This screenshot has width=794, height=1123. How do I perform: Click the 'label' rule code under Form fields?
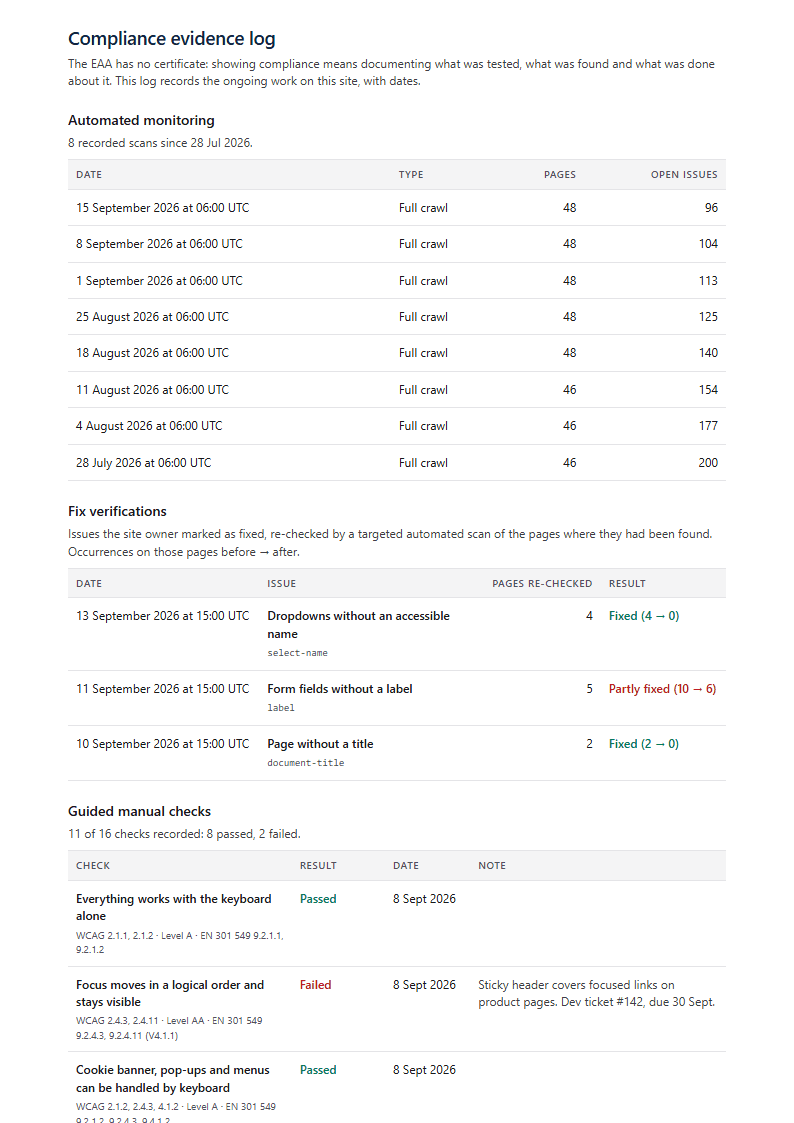tap(281, 708)
